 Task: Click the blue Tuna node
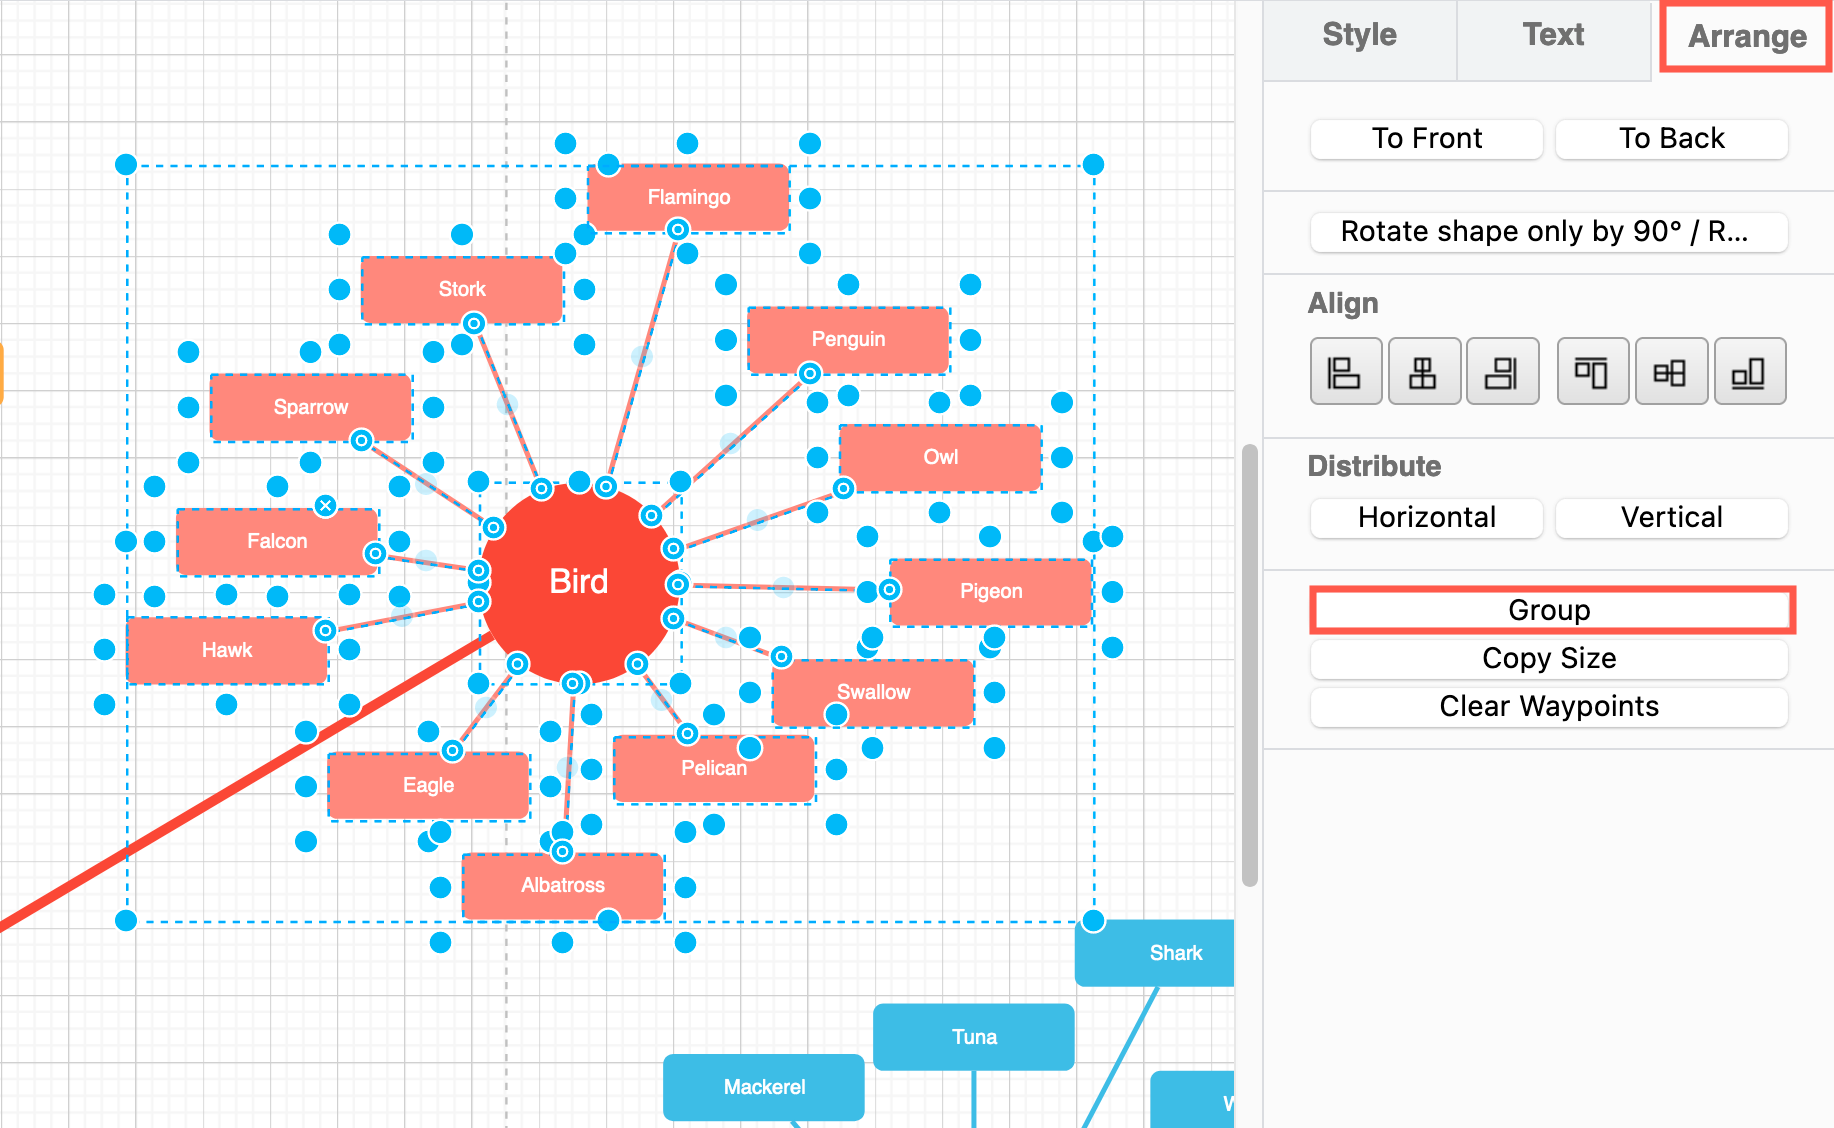[973, 1037]
